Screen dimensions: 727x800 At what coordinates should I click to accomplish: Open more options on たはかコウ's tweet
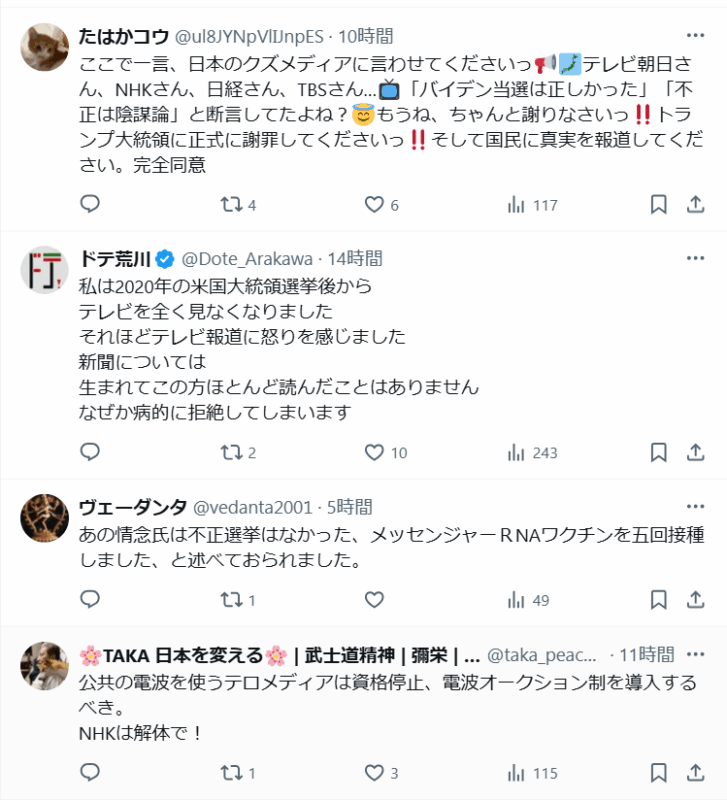695,36
